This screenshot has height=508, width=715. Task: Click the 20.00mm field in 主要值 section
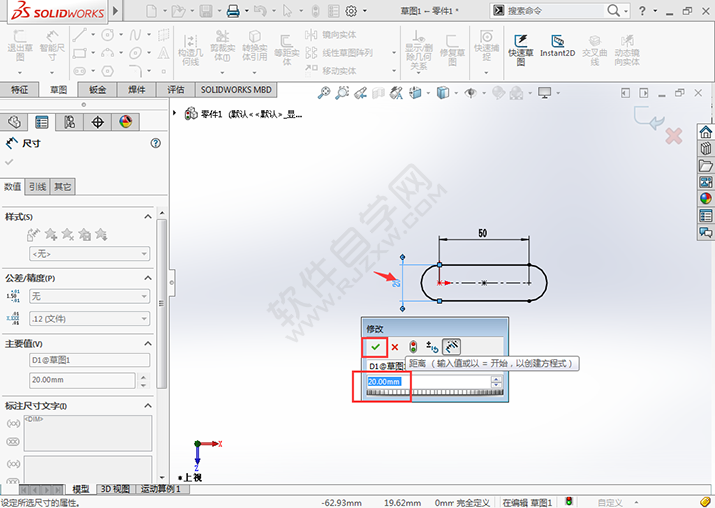pos(82,380)
